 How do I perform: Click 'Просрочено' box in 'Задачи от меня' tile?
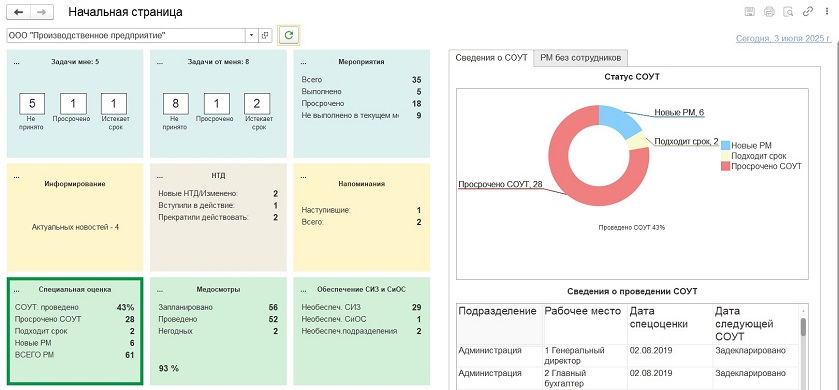pyautogui.click(x=216, y=104)
